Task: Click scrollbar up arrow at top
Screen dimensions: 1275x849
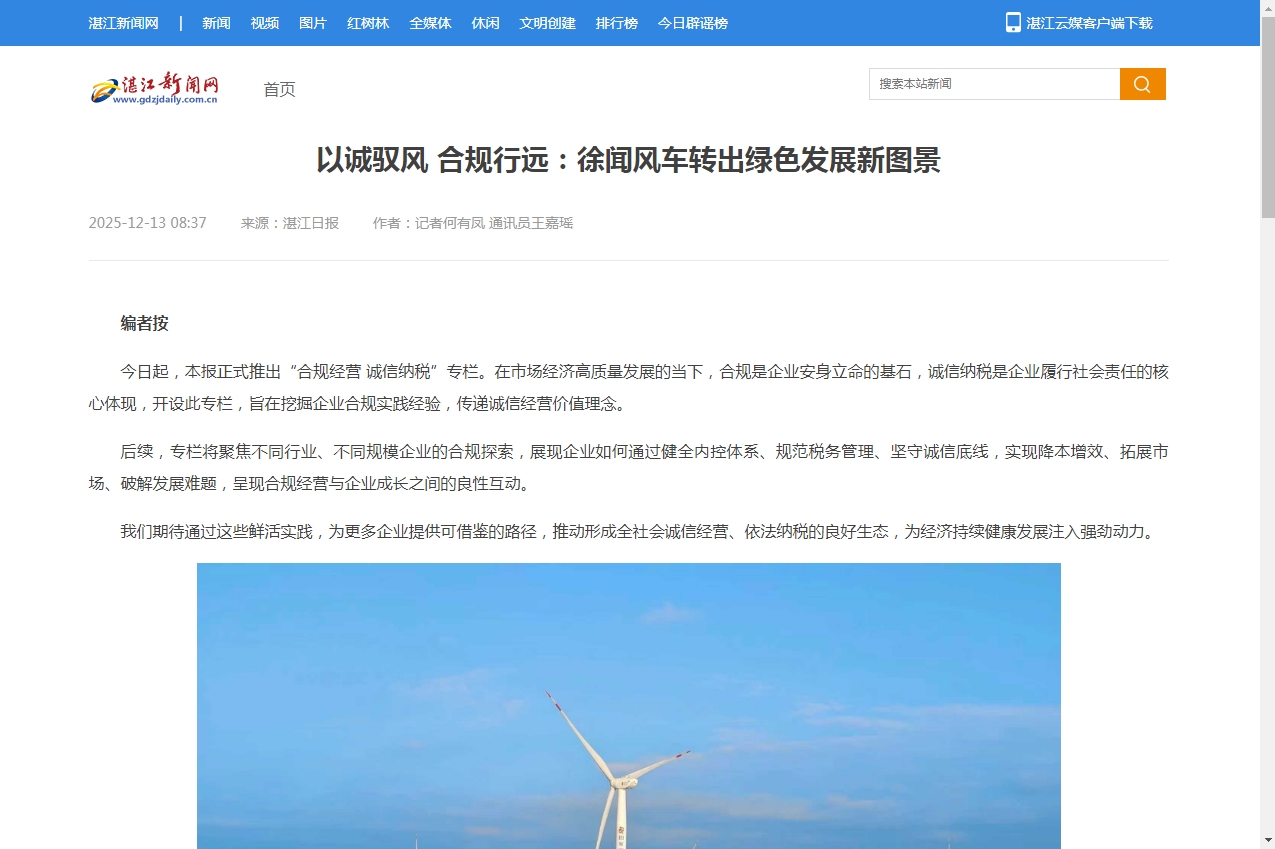Action: pos(1267,8)
